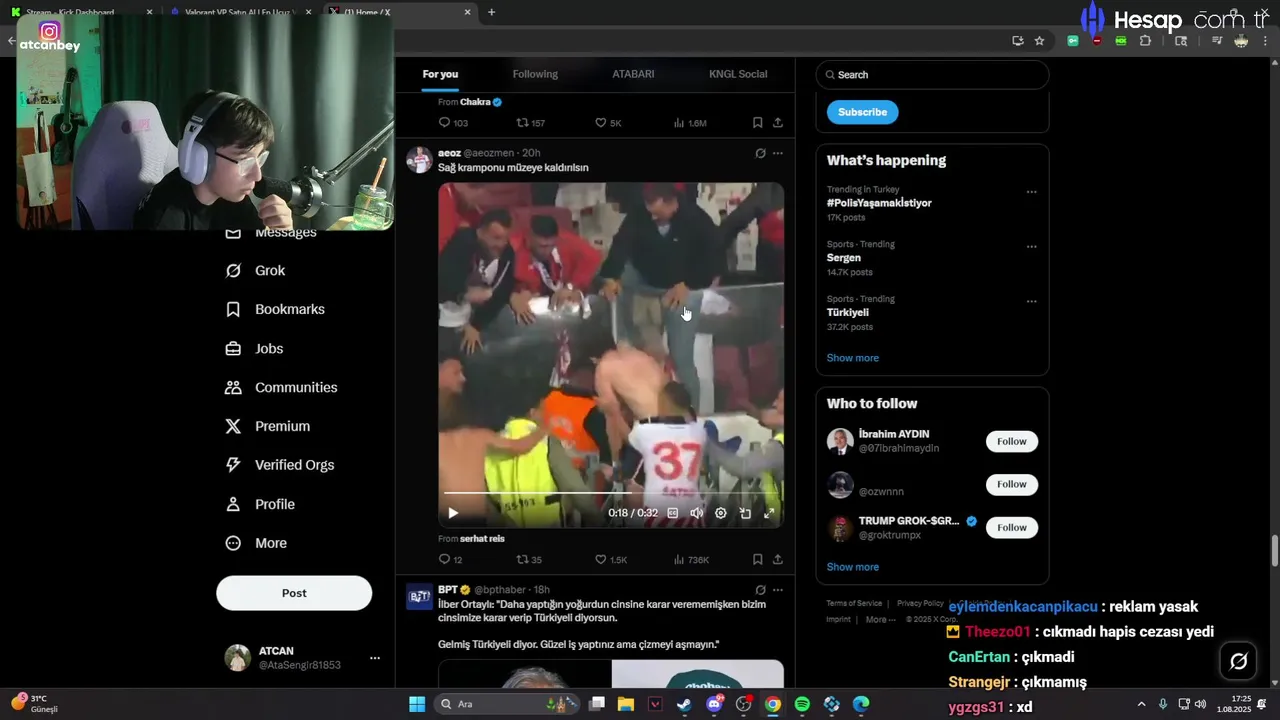This screenshot has width=1280, height=720.
Task: Open the video in picture-in-picture
Action: click(745, 513)
